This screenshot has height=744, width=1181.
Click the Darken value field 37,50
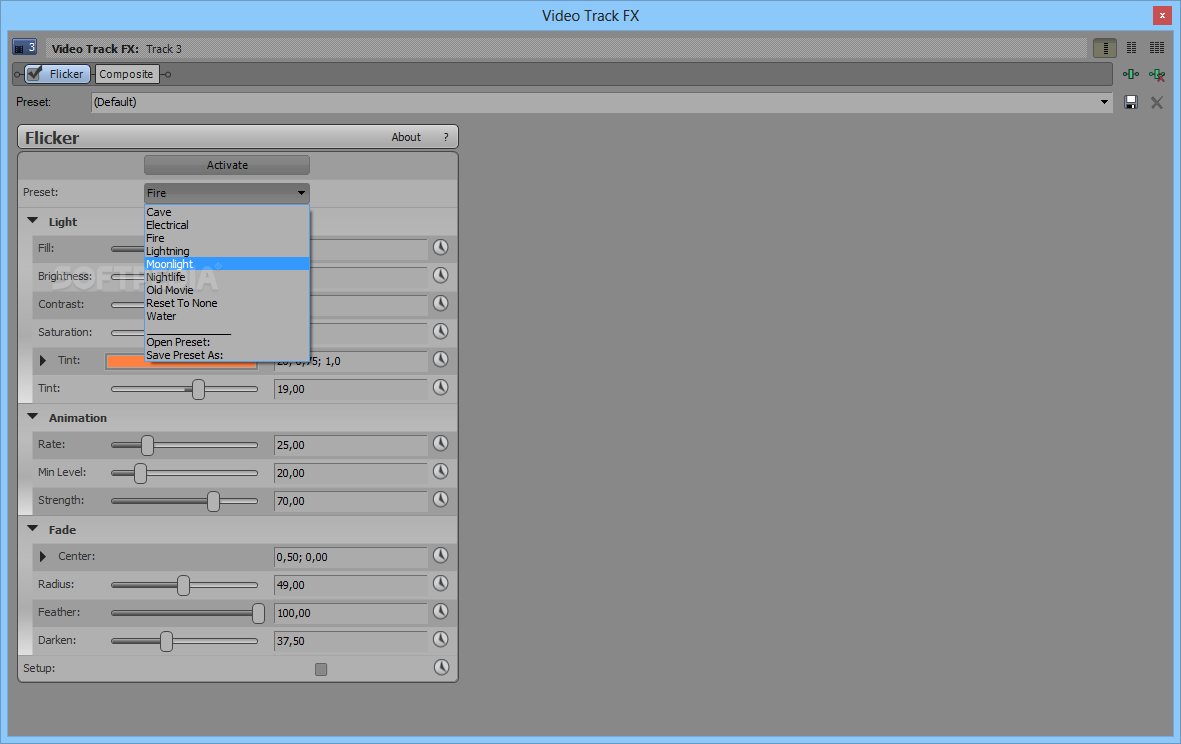click(x=350, y=641)
